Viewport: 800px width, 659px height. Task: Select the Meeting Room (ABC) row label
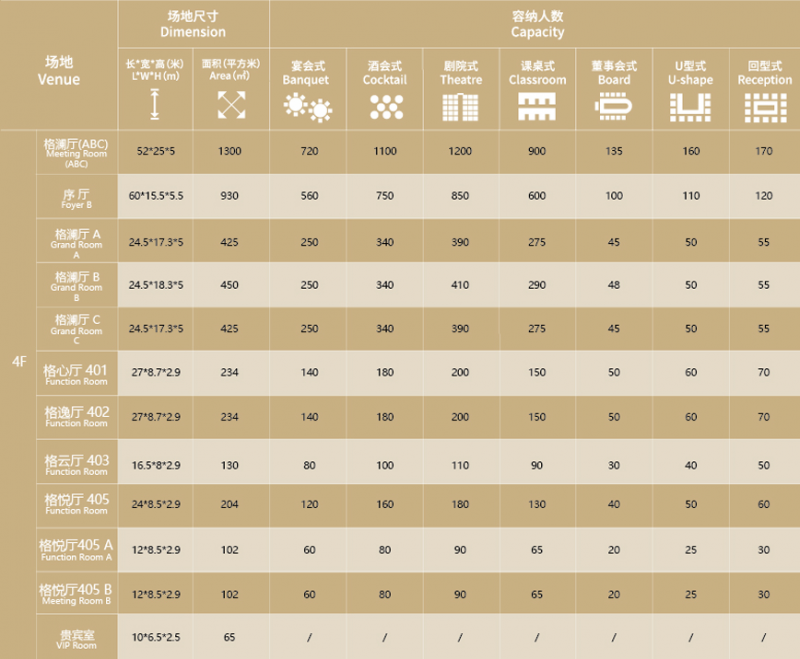(x=77, y=153)
